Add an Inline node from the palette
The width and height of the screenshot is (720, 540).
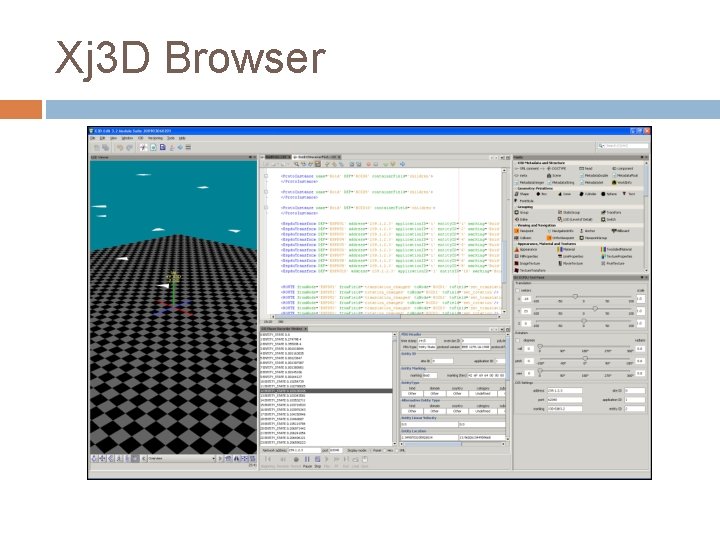[x=522, y=219]
